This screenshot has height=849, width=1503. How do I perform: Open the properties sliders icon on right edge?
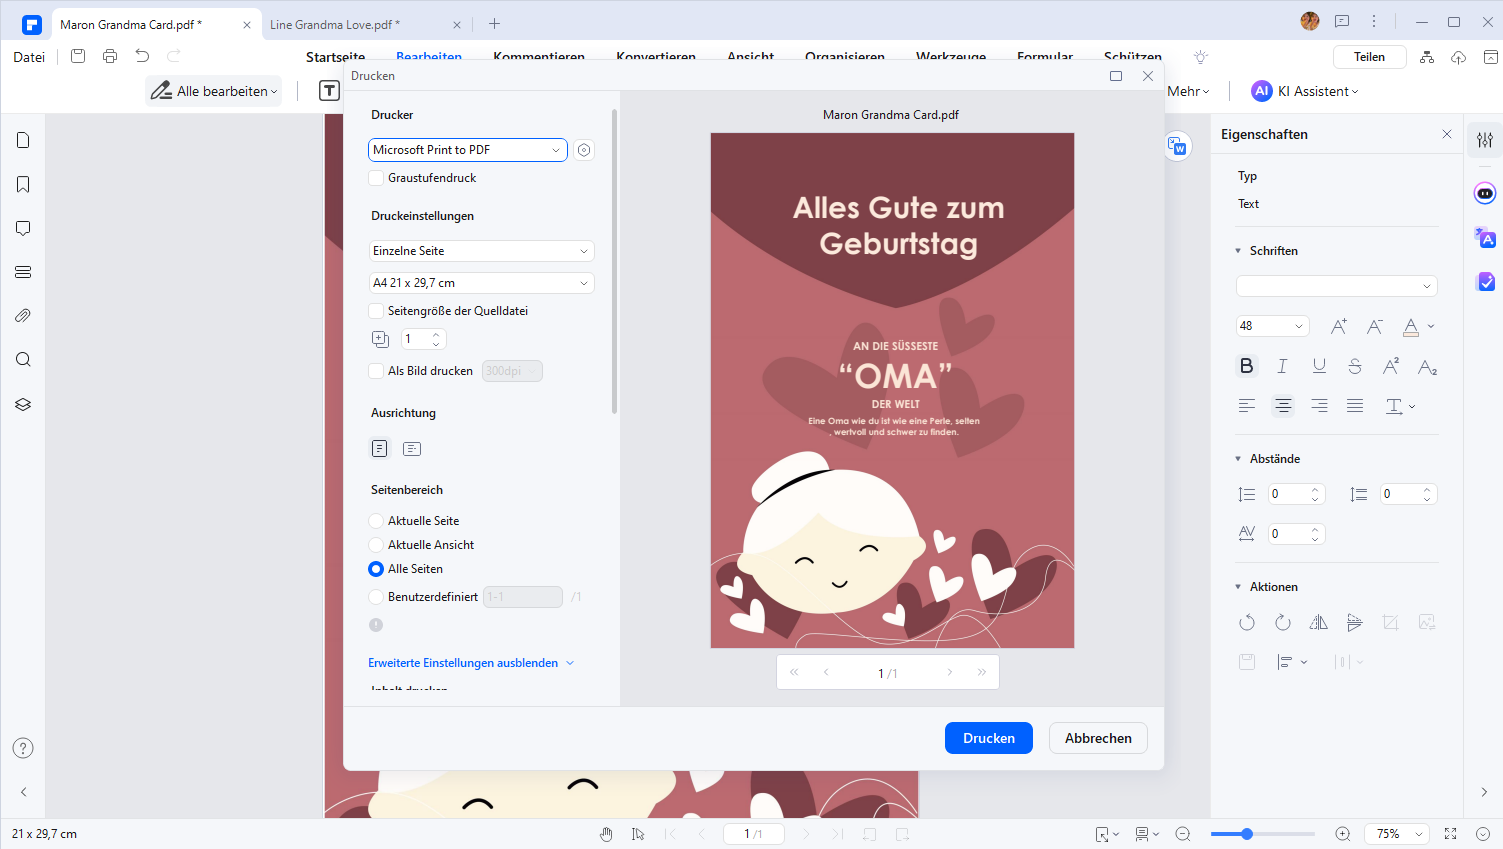click(x=1485, y=140)
